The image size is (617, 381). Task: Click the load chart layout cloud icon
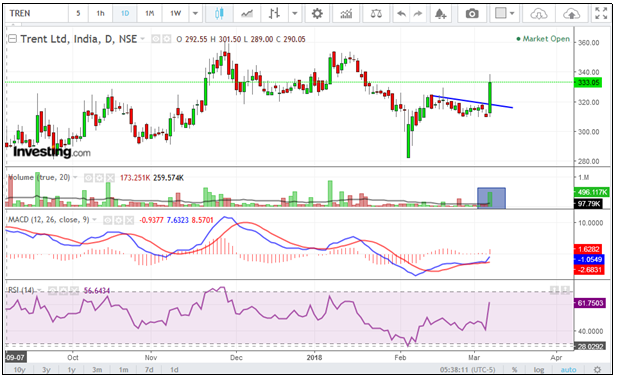click(539, 14)
